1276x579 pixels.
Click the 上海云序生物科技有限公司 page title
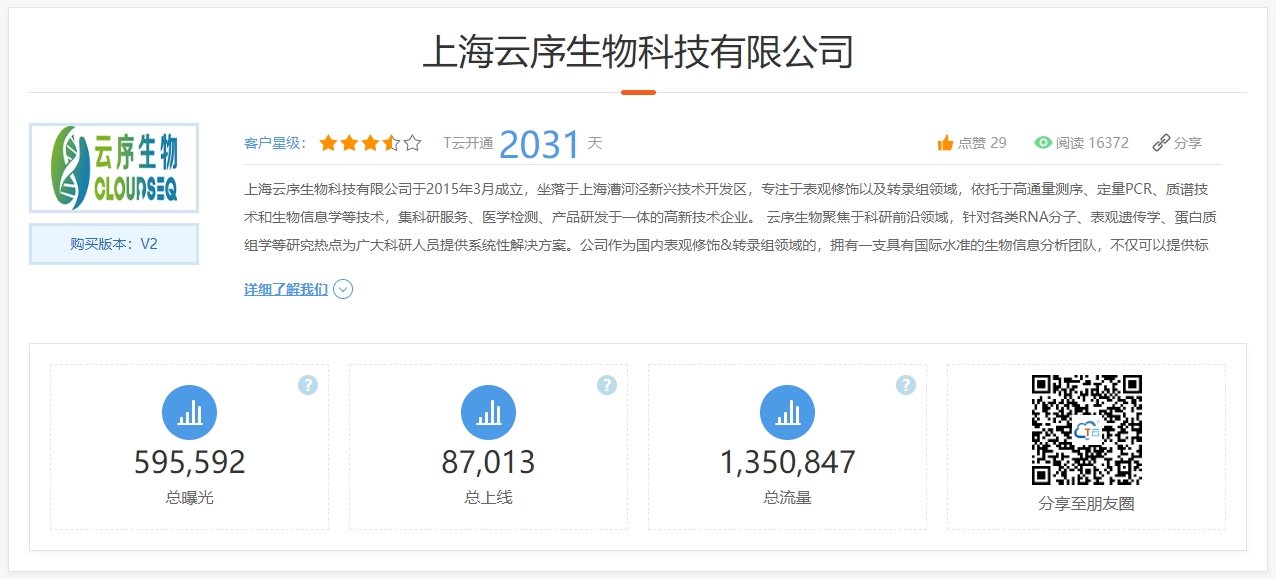coord(638,52)
